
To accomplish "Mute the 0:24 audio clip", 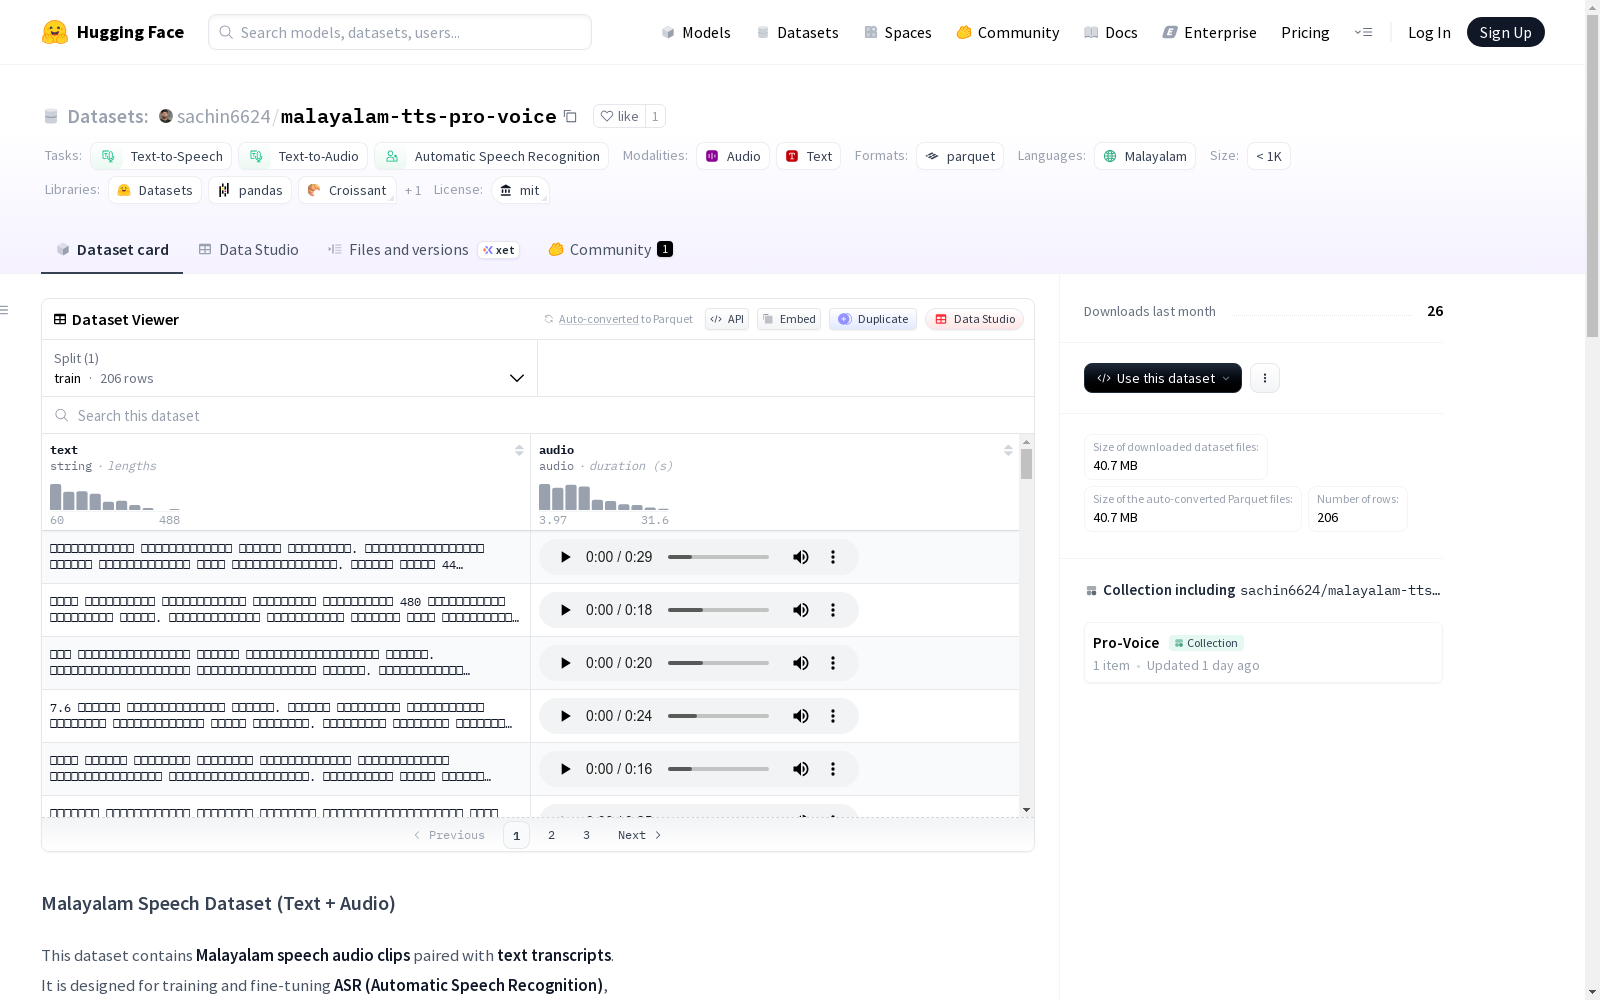I will (x=801, y=716).
